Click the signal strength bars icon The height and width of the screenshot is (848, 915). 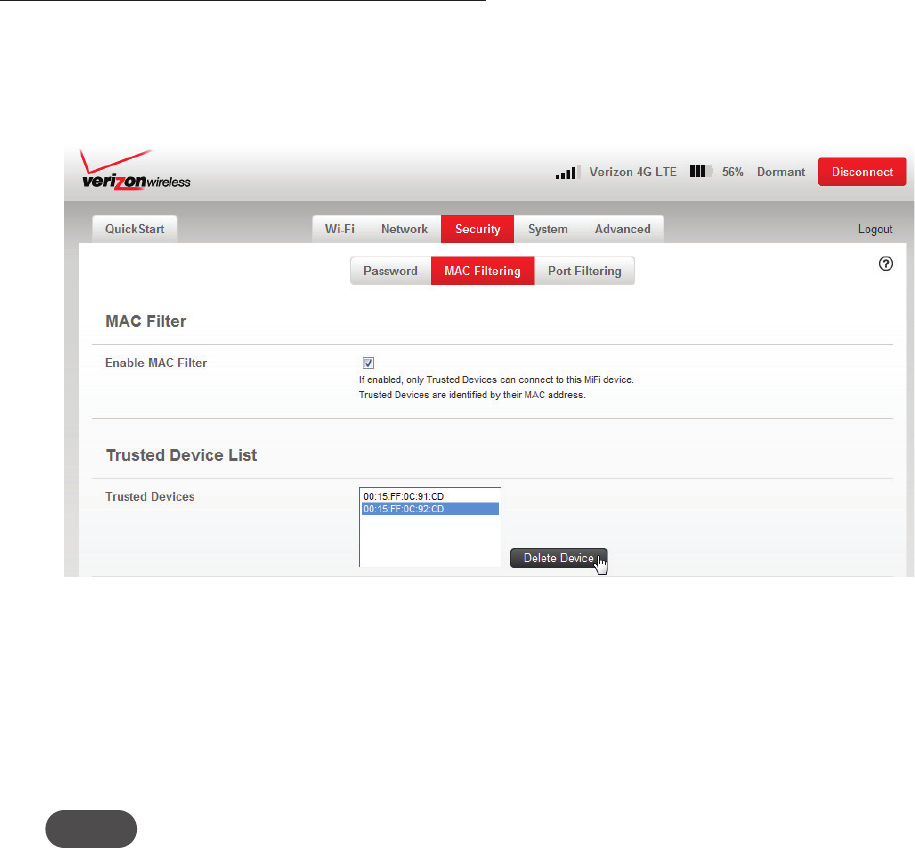pyautogui.click(x=567, y=172)
